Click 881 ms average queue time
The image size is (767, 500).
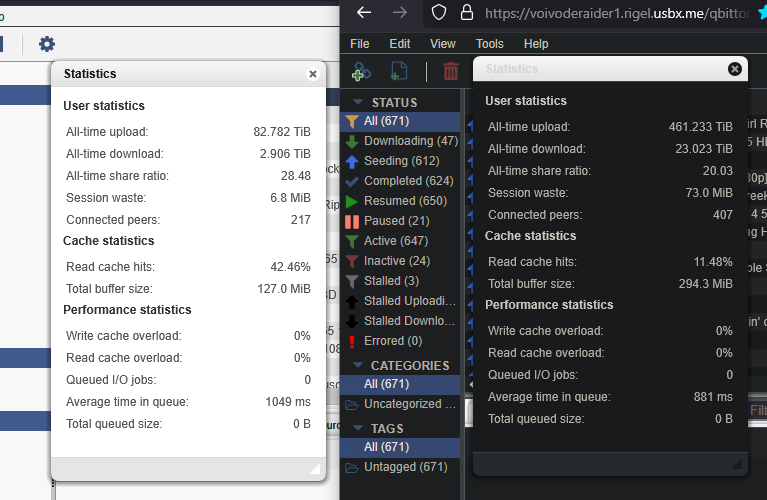pyautogui.click(x=713, y=397)
